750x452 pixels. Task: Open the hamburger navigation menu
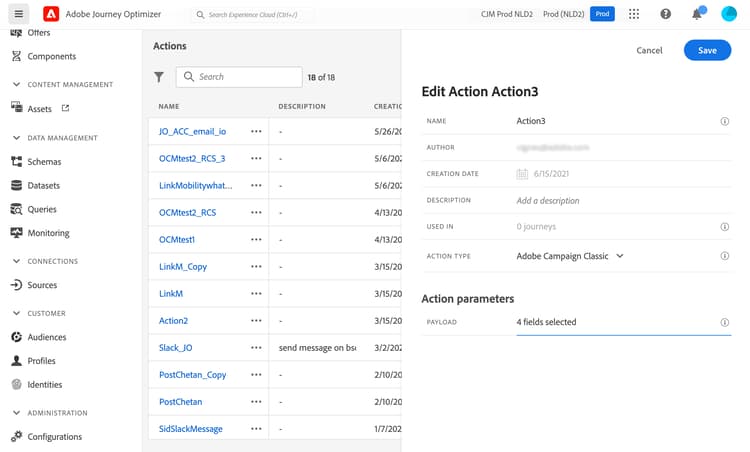pyautogui.click(x=19, y=14)
